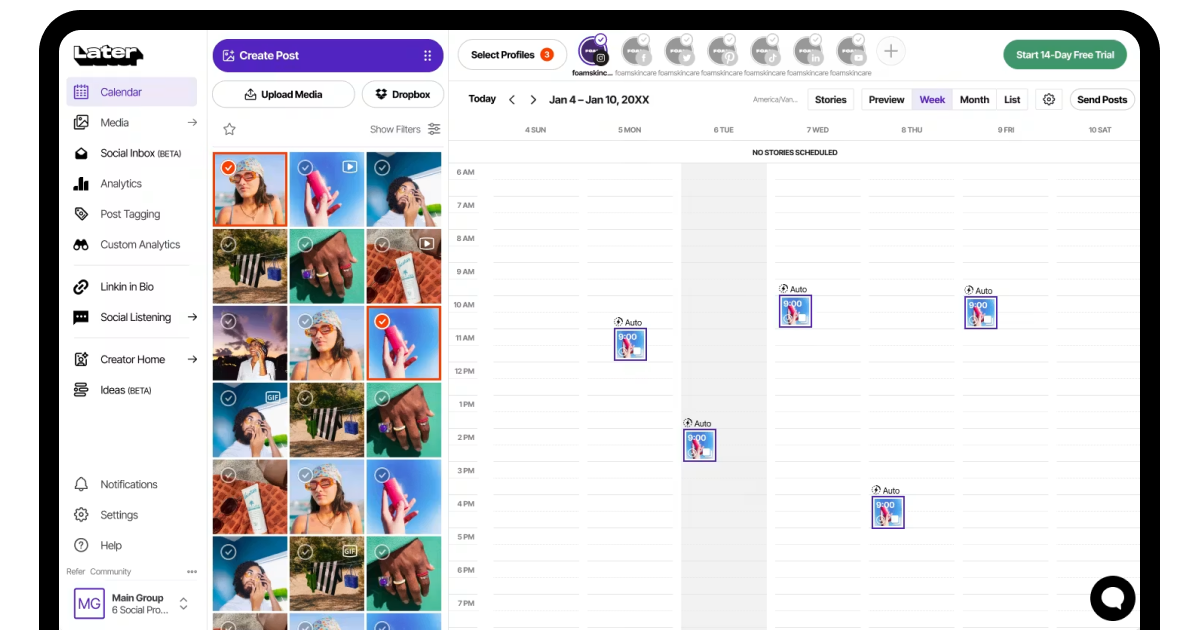Open Analytics from the bar chart icon

coord(81,184)
